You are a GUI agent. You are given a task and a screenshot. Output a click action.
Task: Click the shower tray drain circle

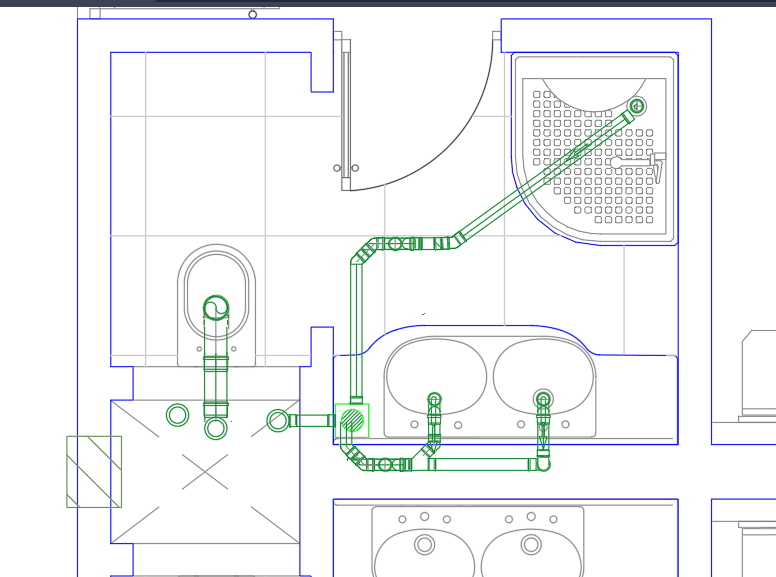point(637,105)
